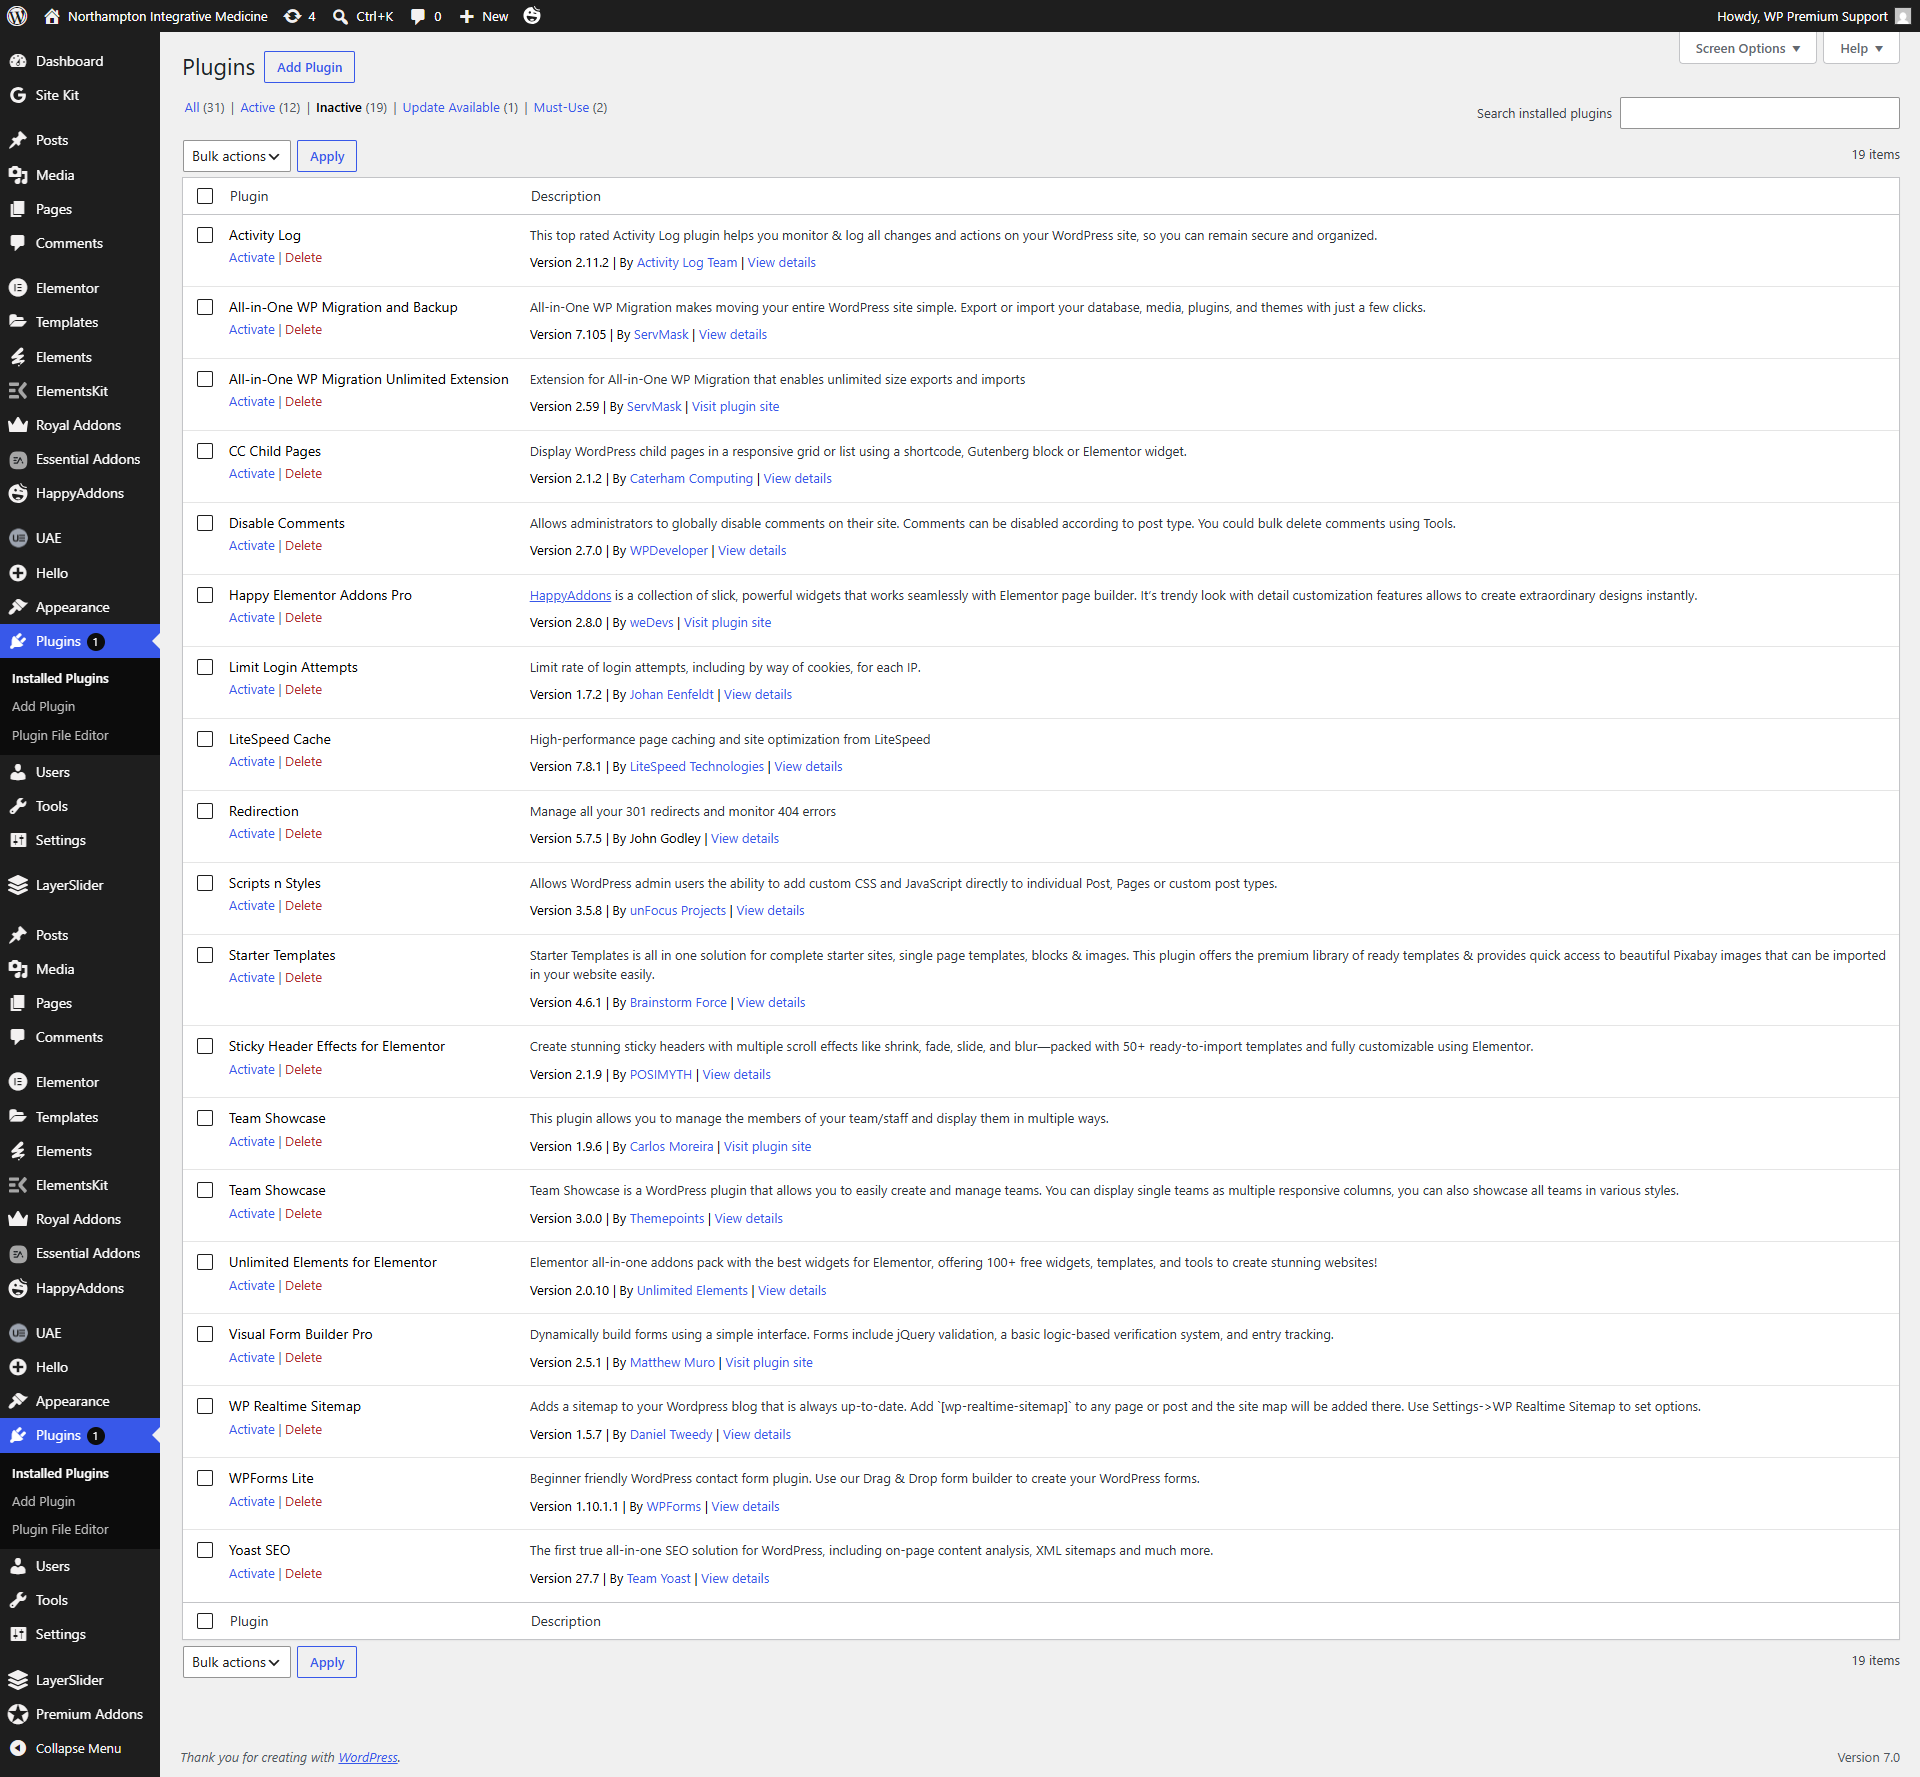Expand the Screen Options panel

point(1747,48)
